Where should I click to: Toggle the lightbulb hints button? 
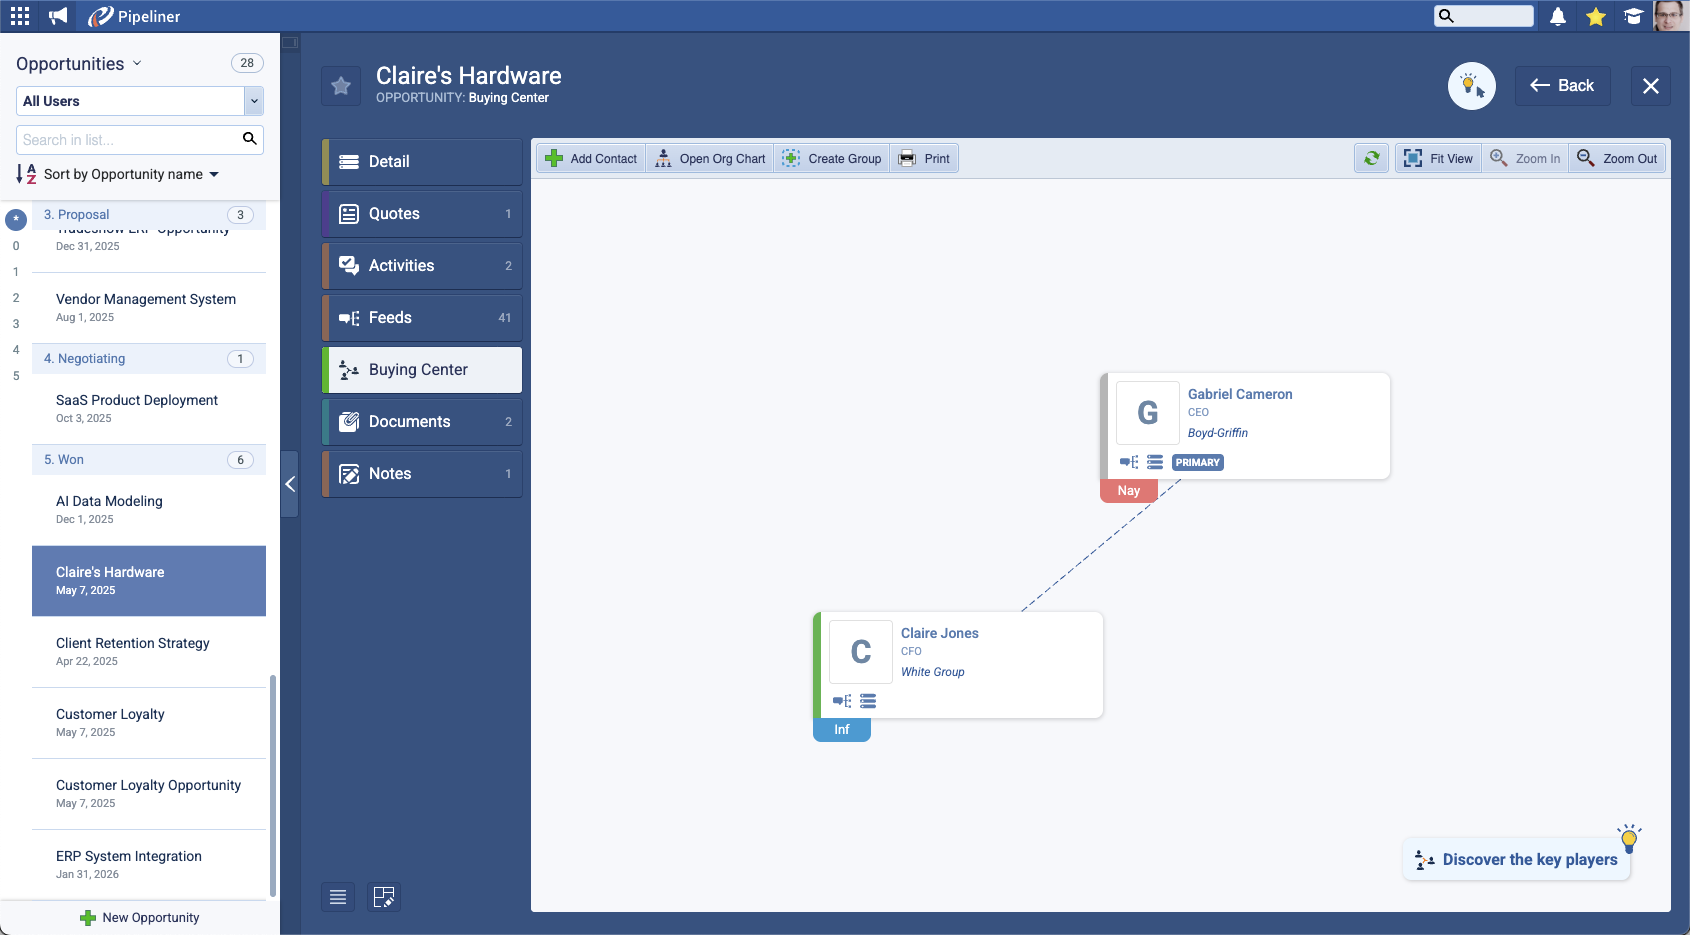point(1471,86)
